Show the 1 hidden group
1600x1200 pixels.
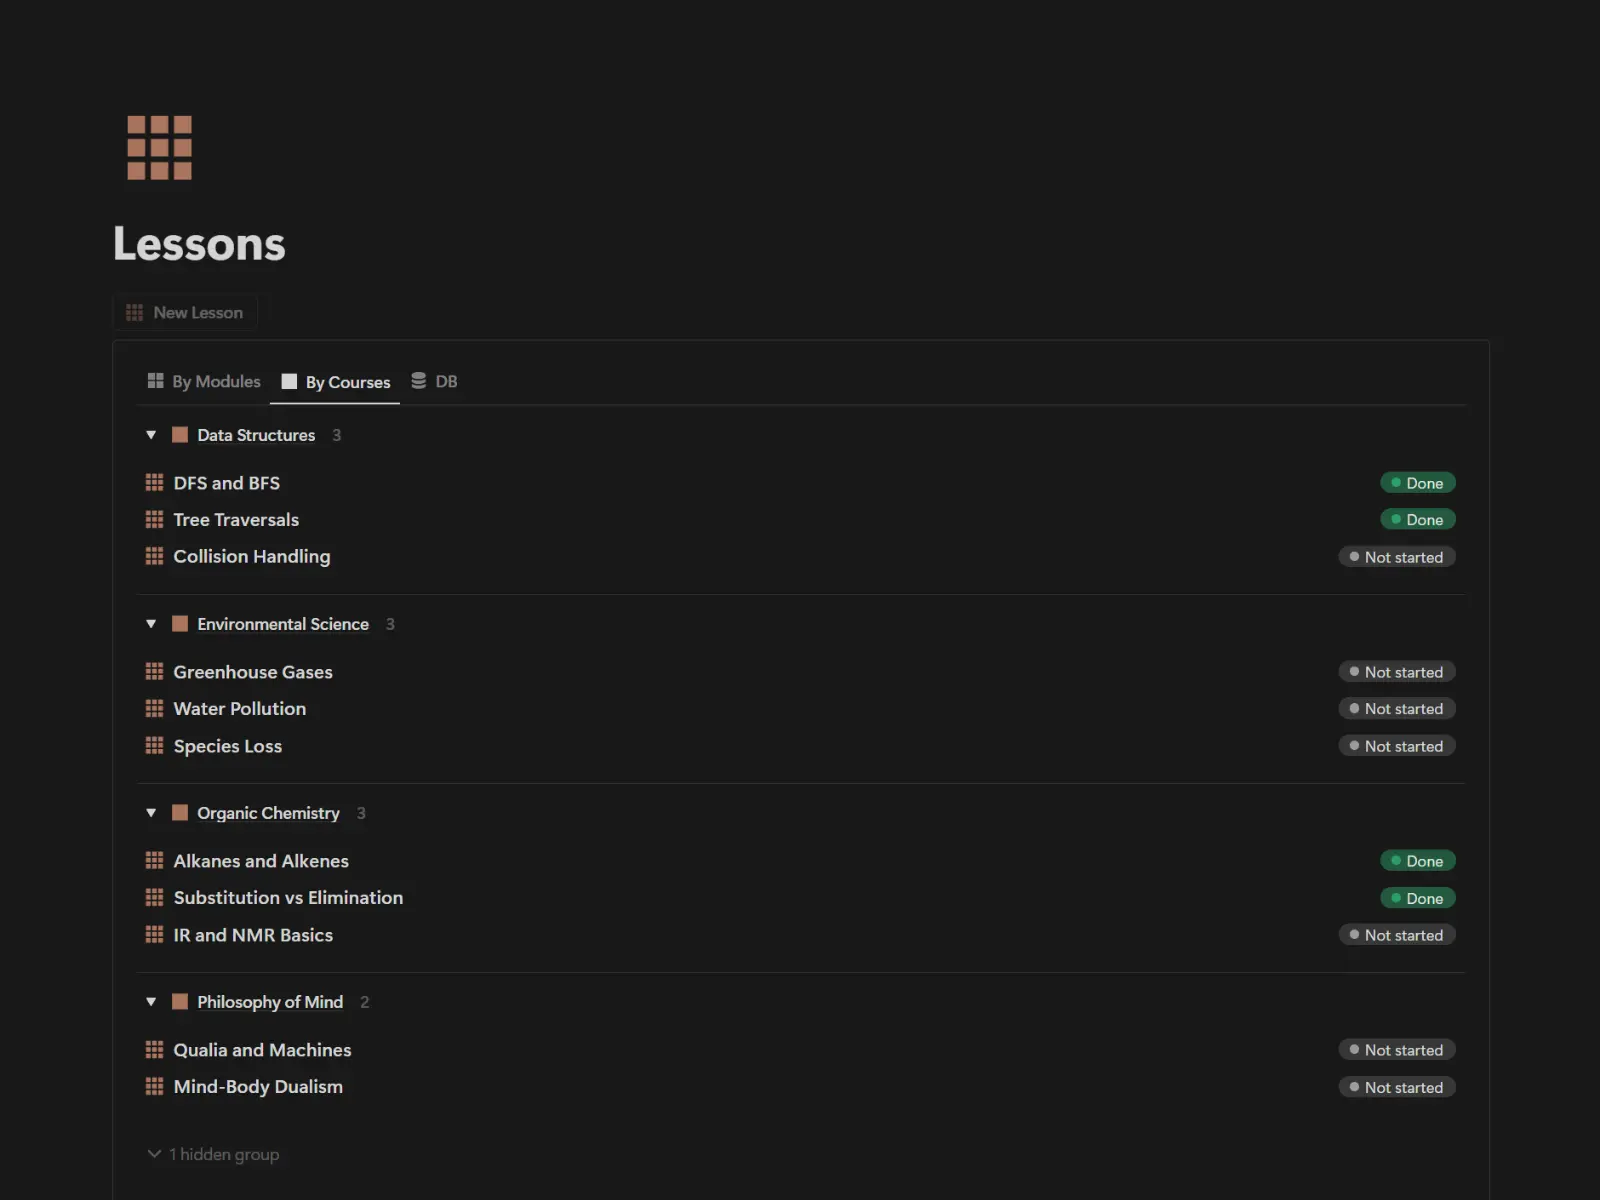(213, 1154)
